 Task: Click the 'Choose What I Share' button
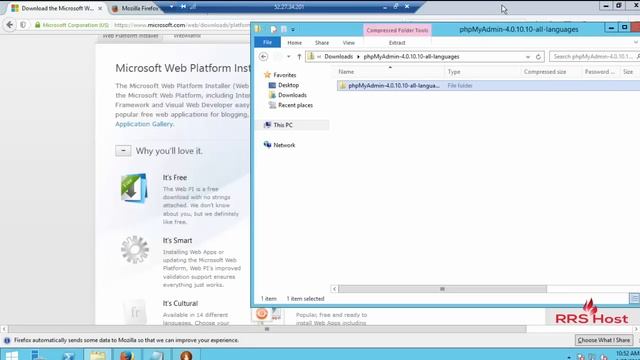point(604,340)
